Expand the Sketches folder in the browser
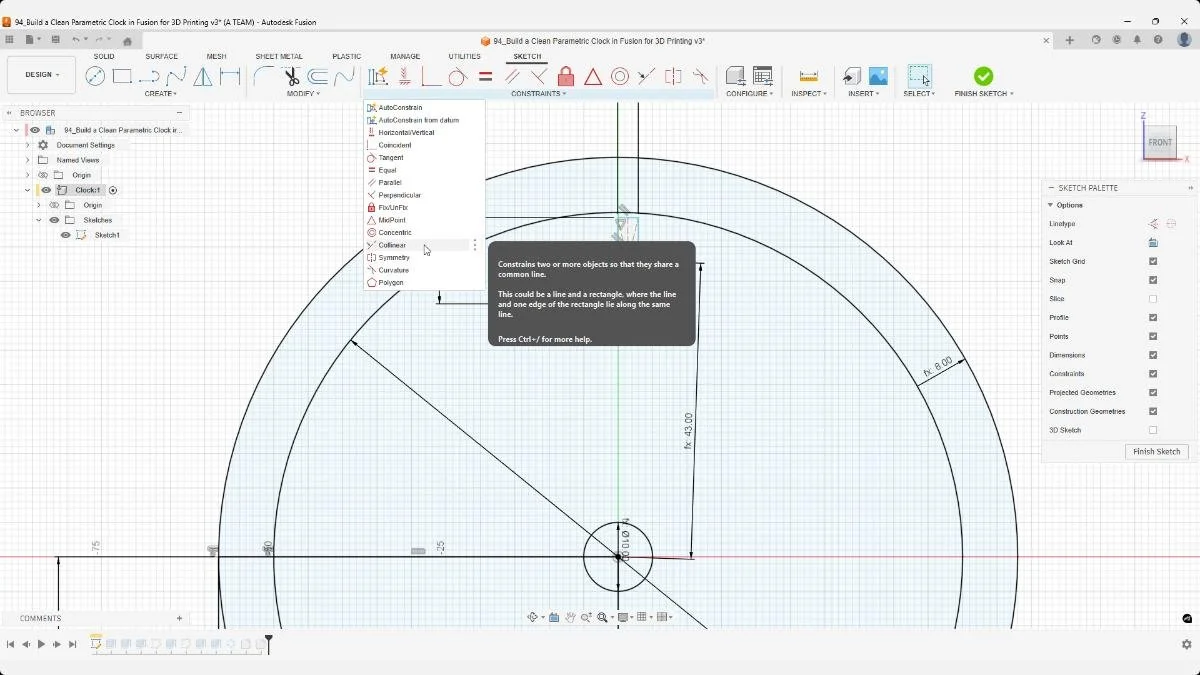Viewport: 1200px width, 675px height. tap(38, 220)
